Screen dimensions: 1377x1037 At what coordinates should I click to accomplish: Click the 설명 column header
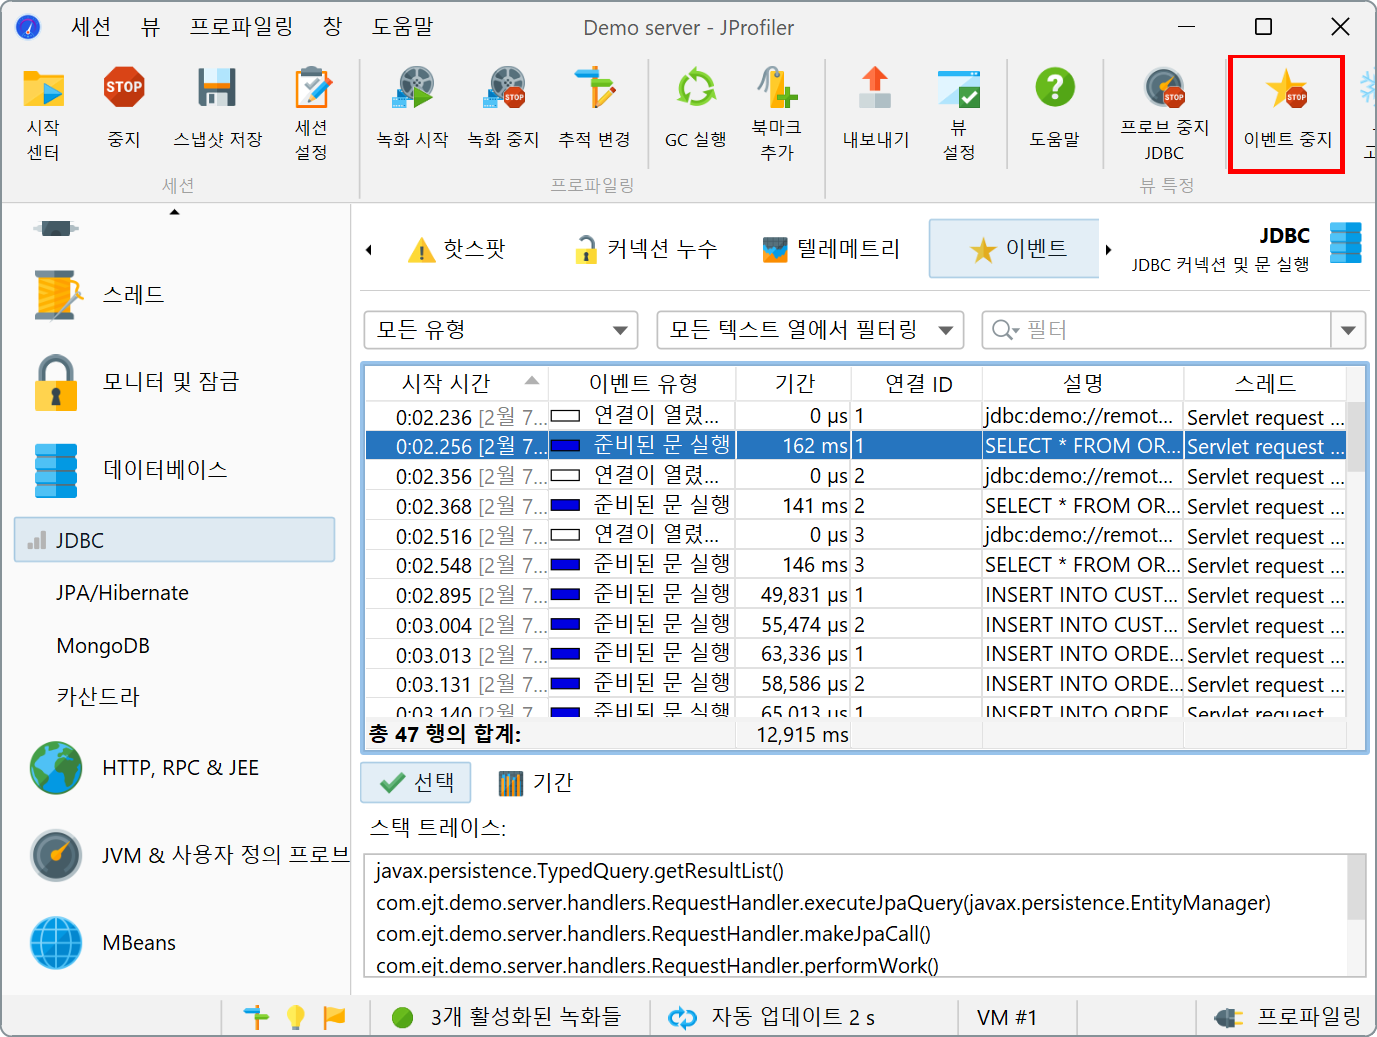[1083, 383]
